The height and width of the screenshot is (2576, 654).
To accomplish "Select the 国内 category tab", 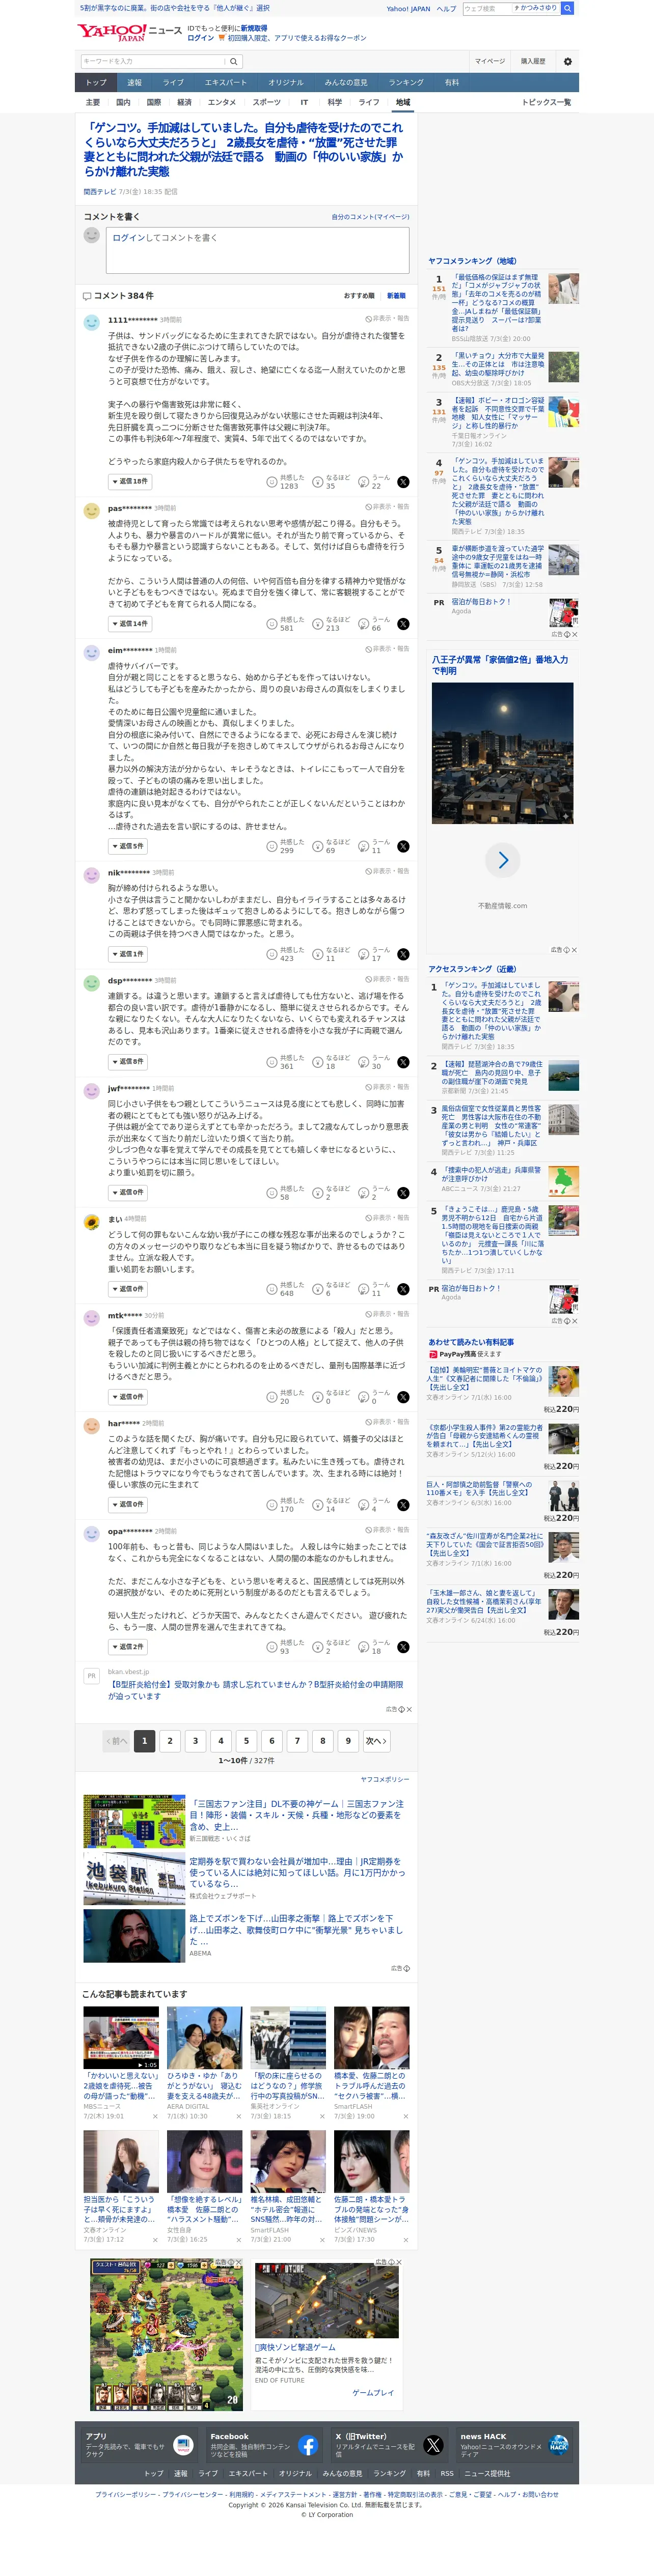I will point(123,102).
